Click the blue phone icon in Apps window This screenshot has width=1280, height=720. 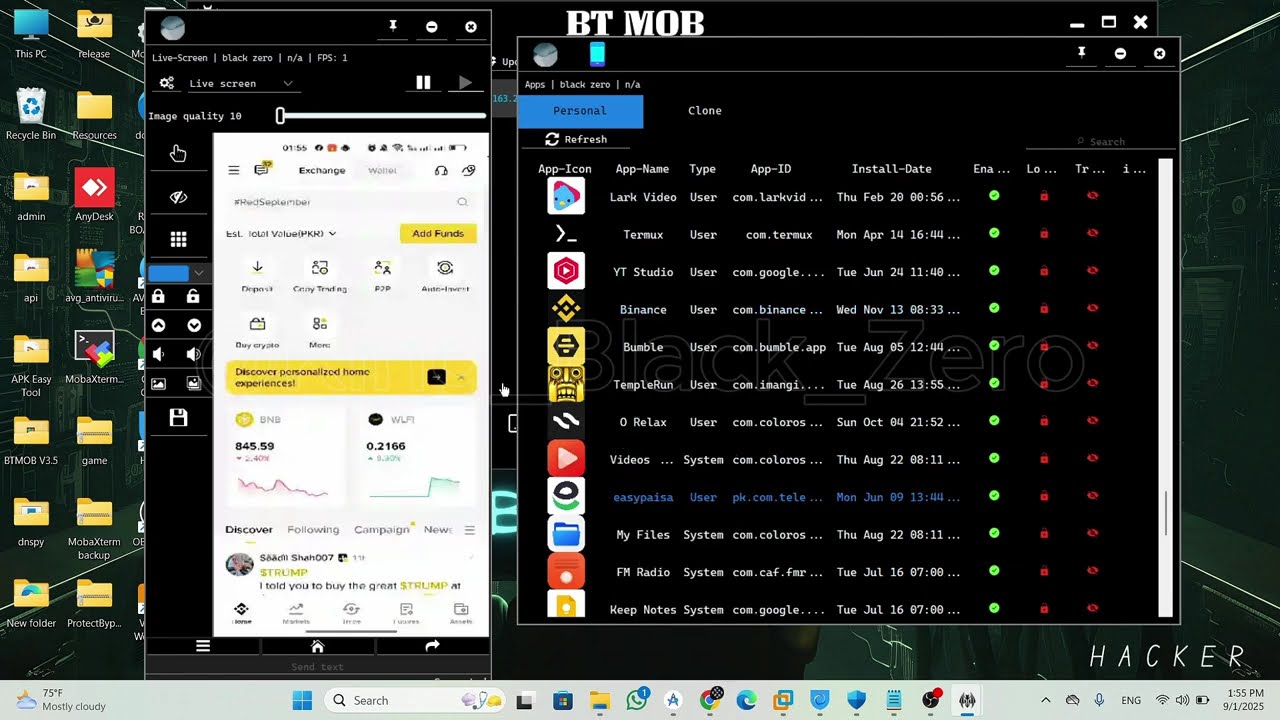tap(598, 54)
